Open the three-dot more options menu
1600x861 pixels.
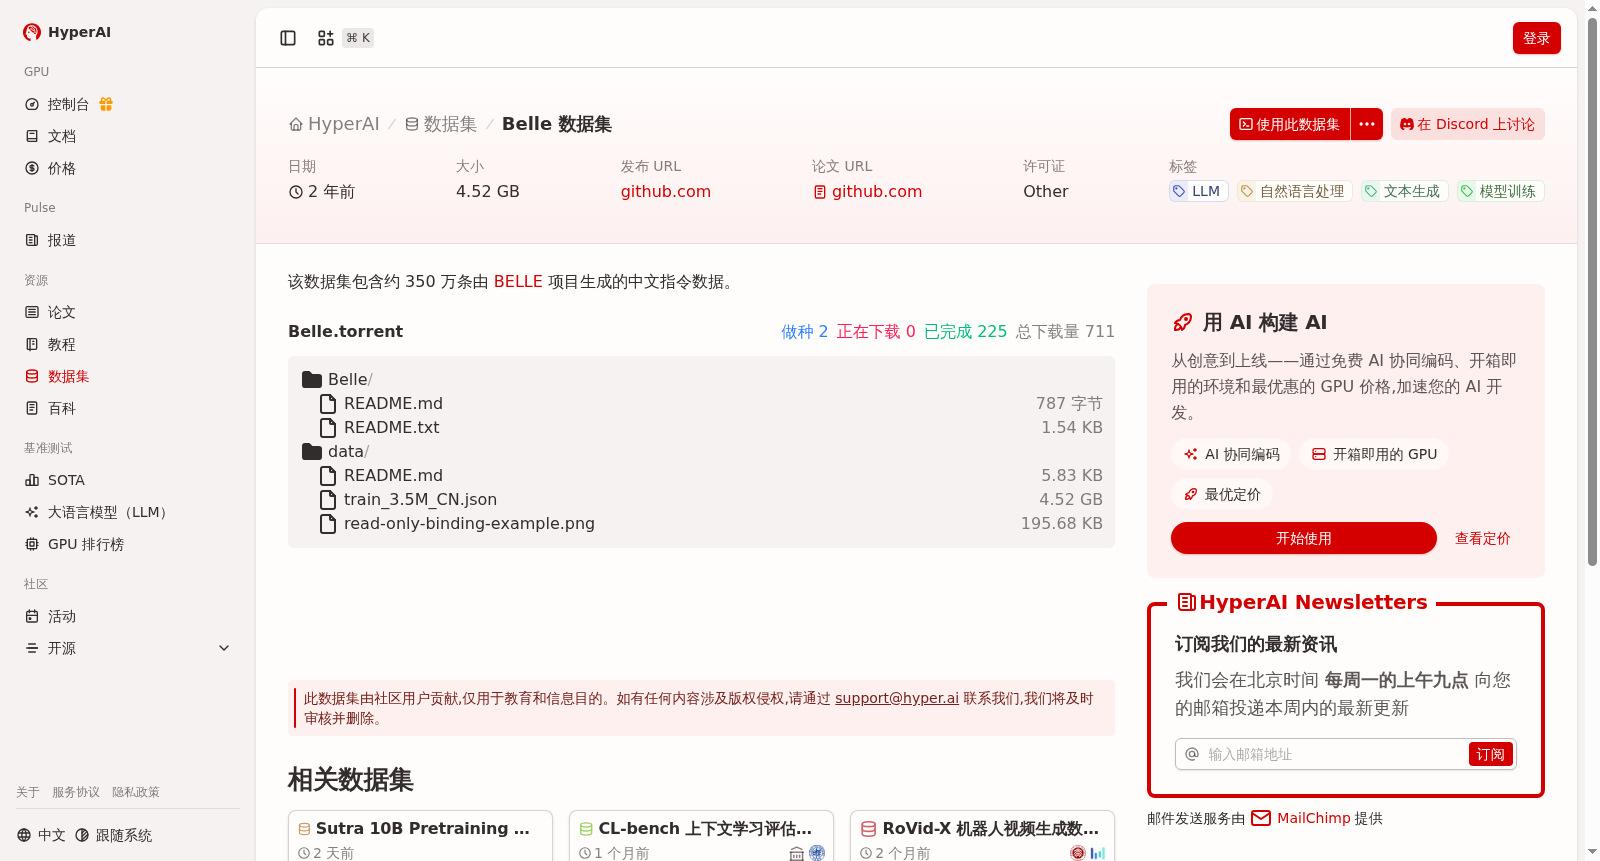(x=1367, y=124)
